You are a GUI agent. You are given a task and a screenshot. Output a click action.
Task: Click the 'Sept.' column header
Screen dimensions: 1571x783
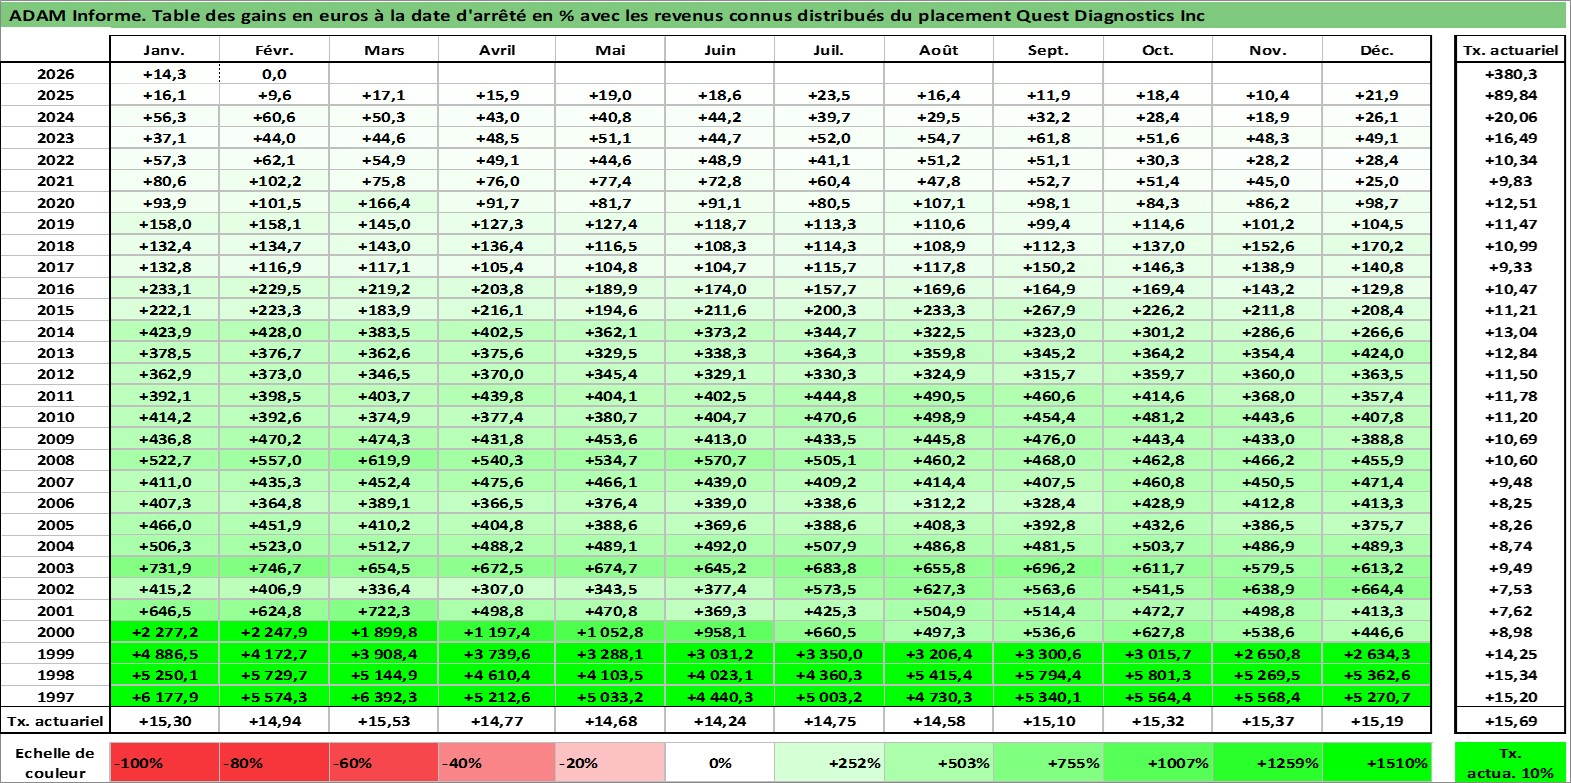(1048, 50)
